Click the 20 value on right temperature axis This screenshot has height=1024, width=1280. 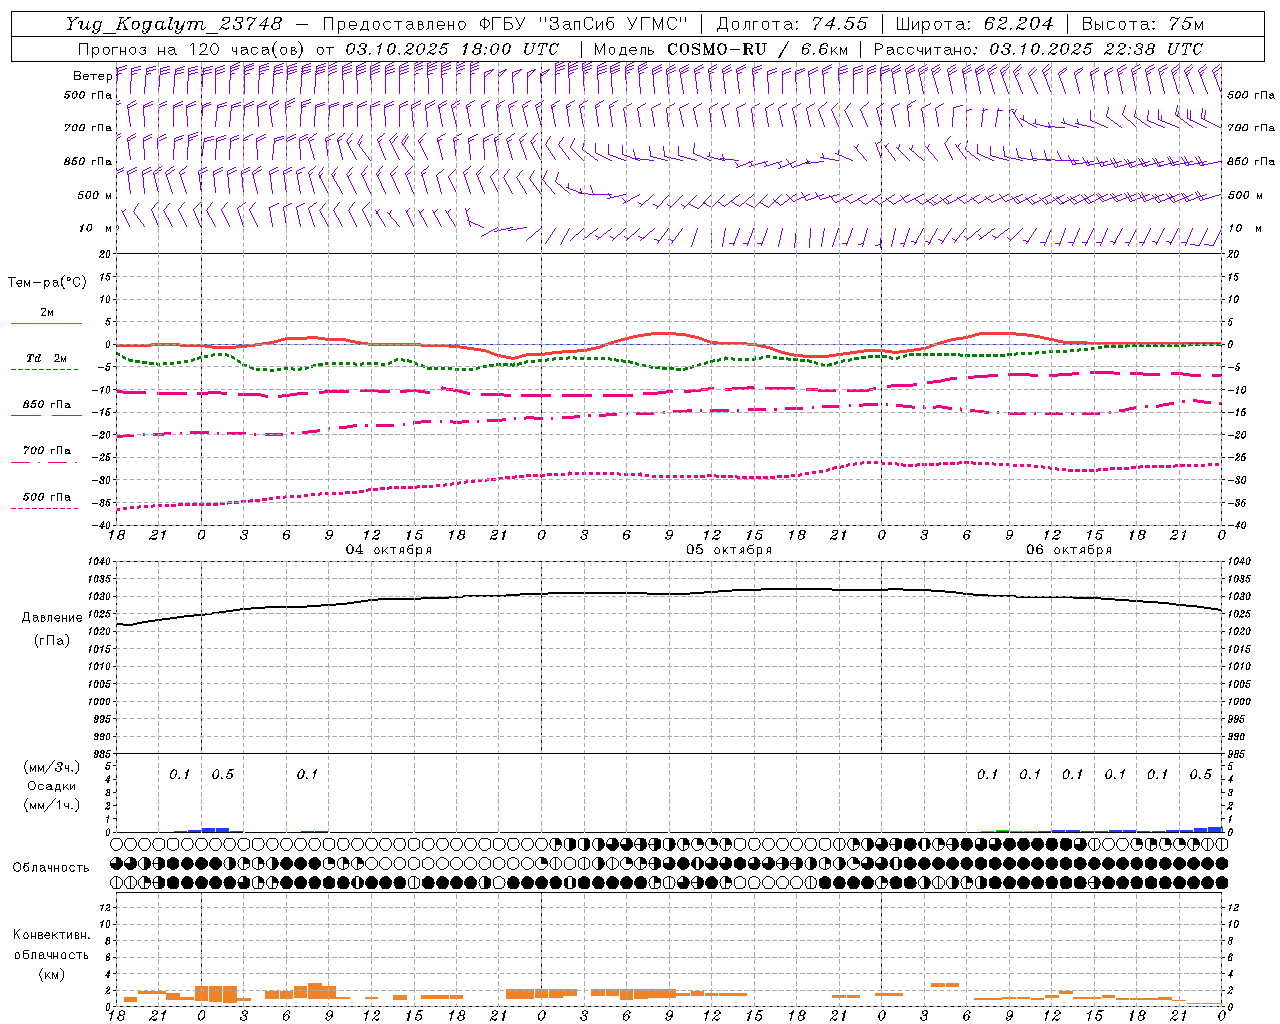click(1234, 255)
